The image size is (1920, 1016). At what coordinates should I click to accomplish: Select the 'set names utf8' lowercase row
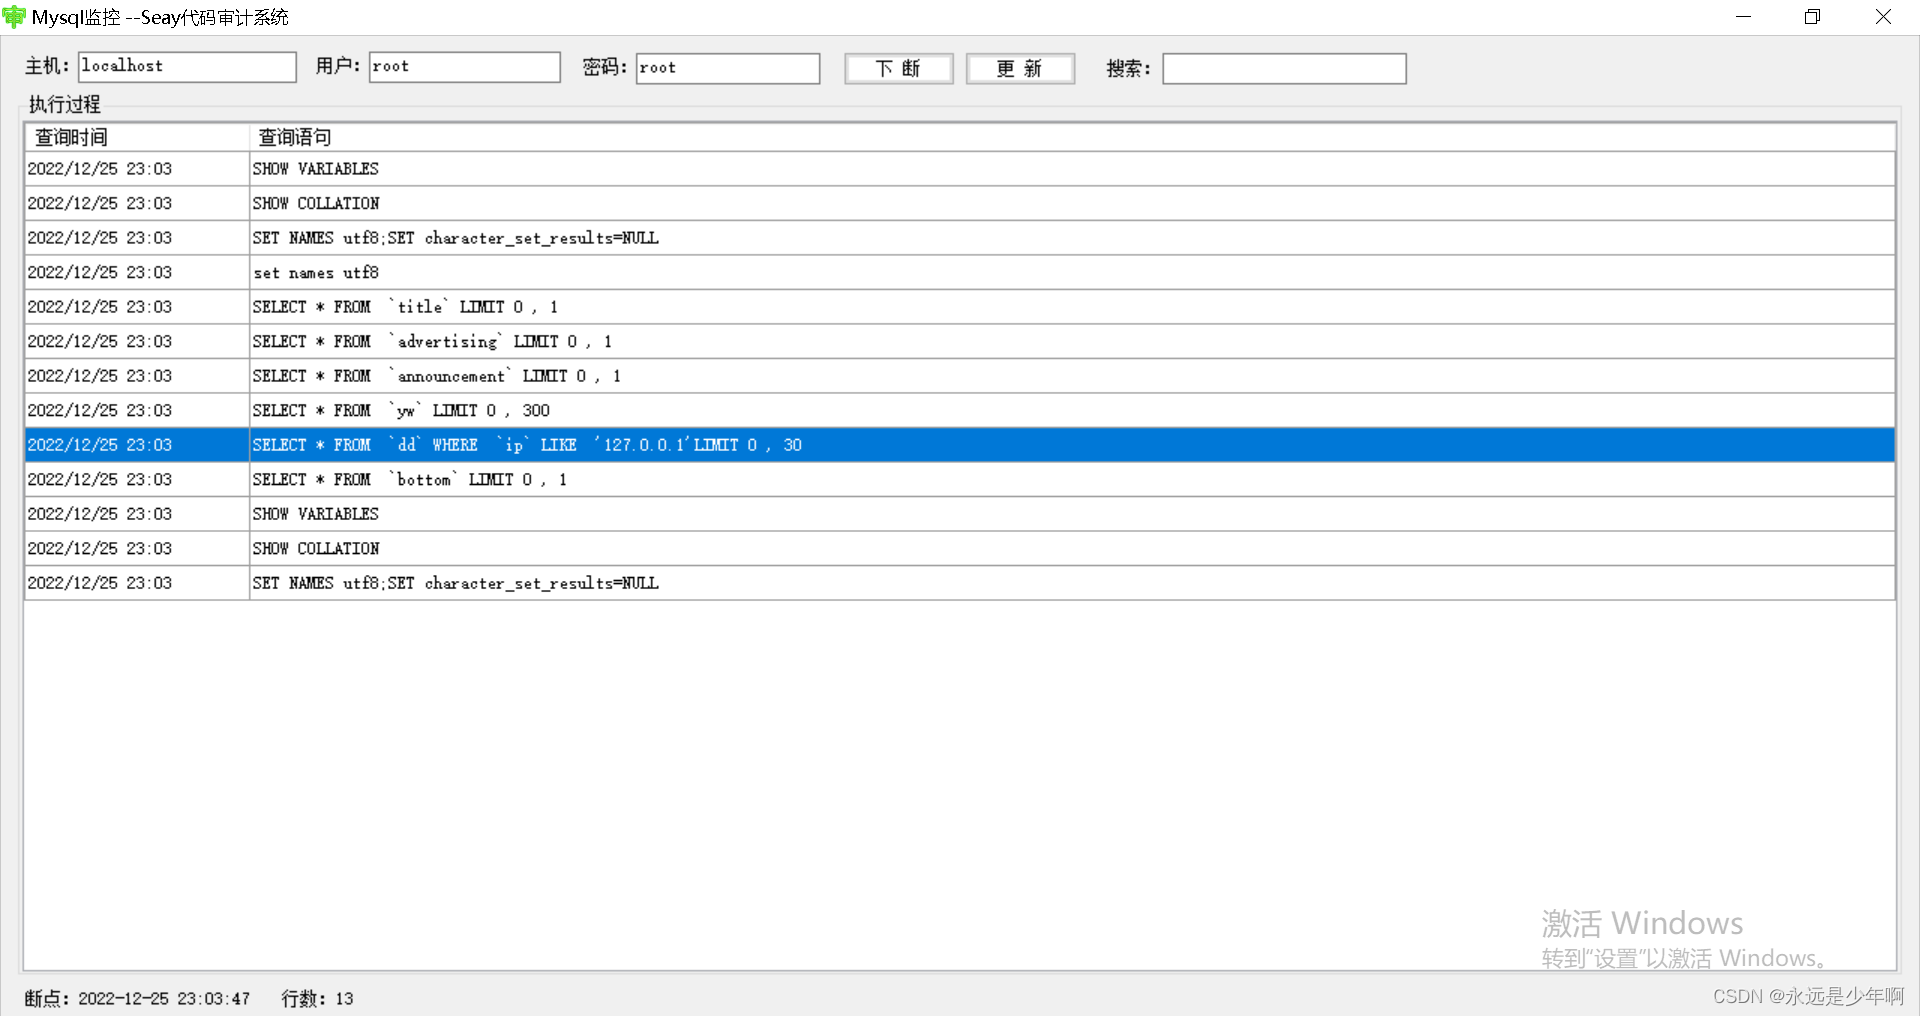click(960, 272)
